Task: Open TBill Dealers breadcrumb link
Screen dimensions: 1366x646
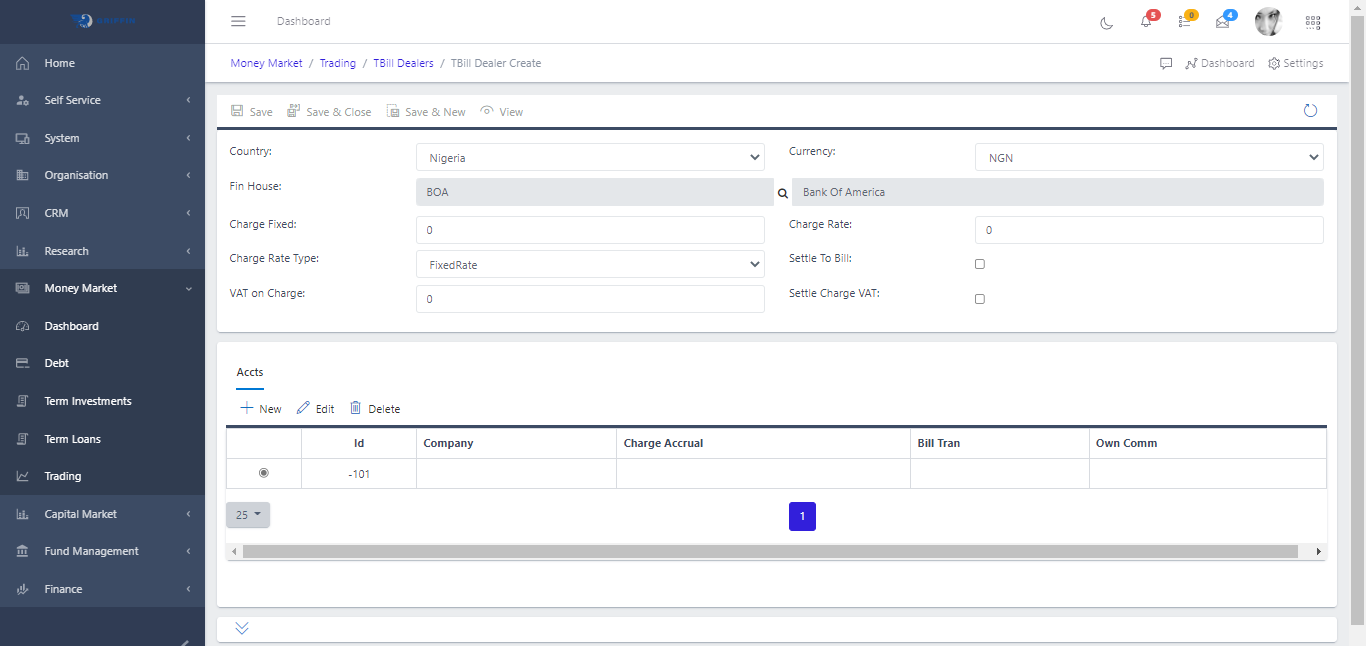Action: tap(403, 63)
